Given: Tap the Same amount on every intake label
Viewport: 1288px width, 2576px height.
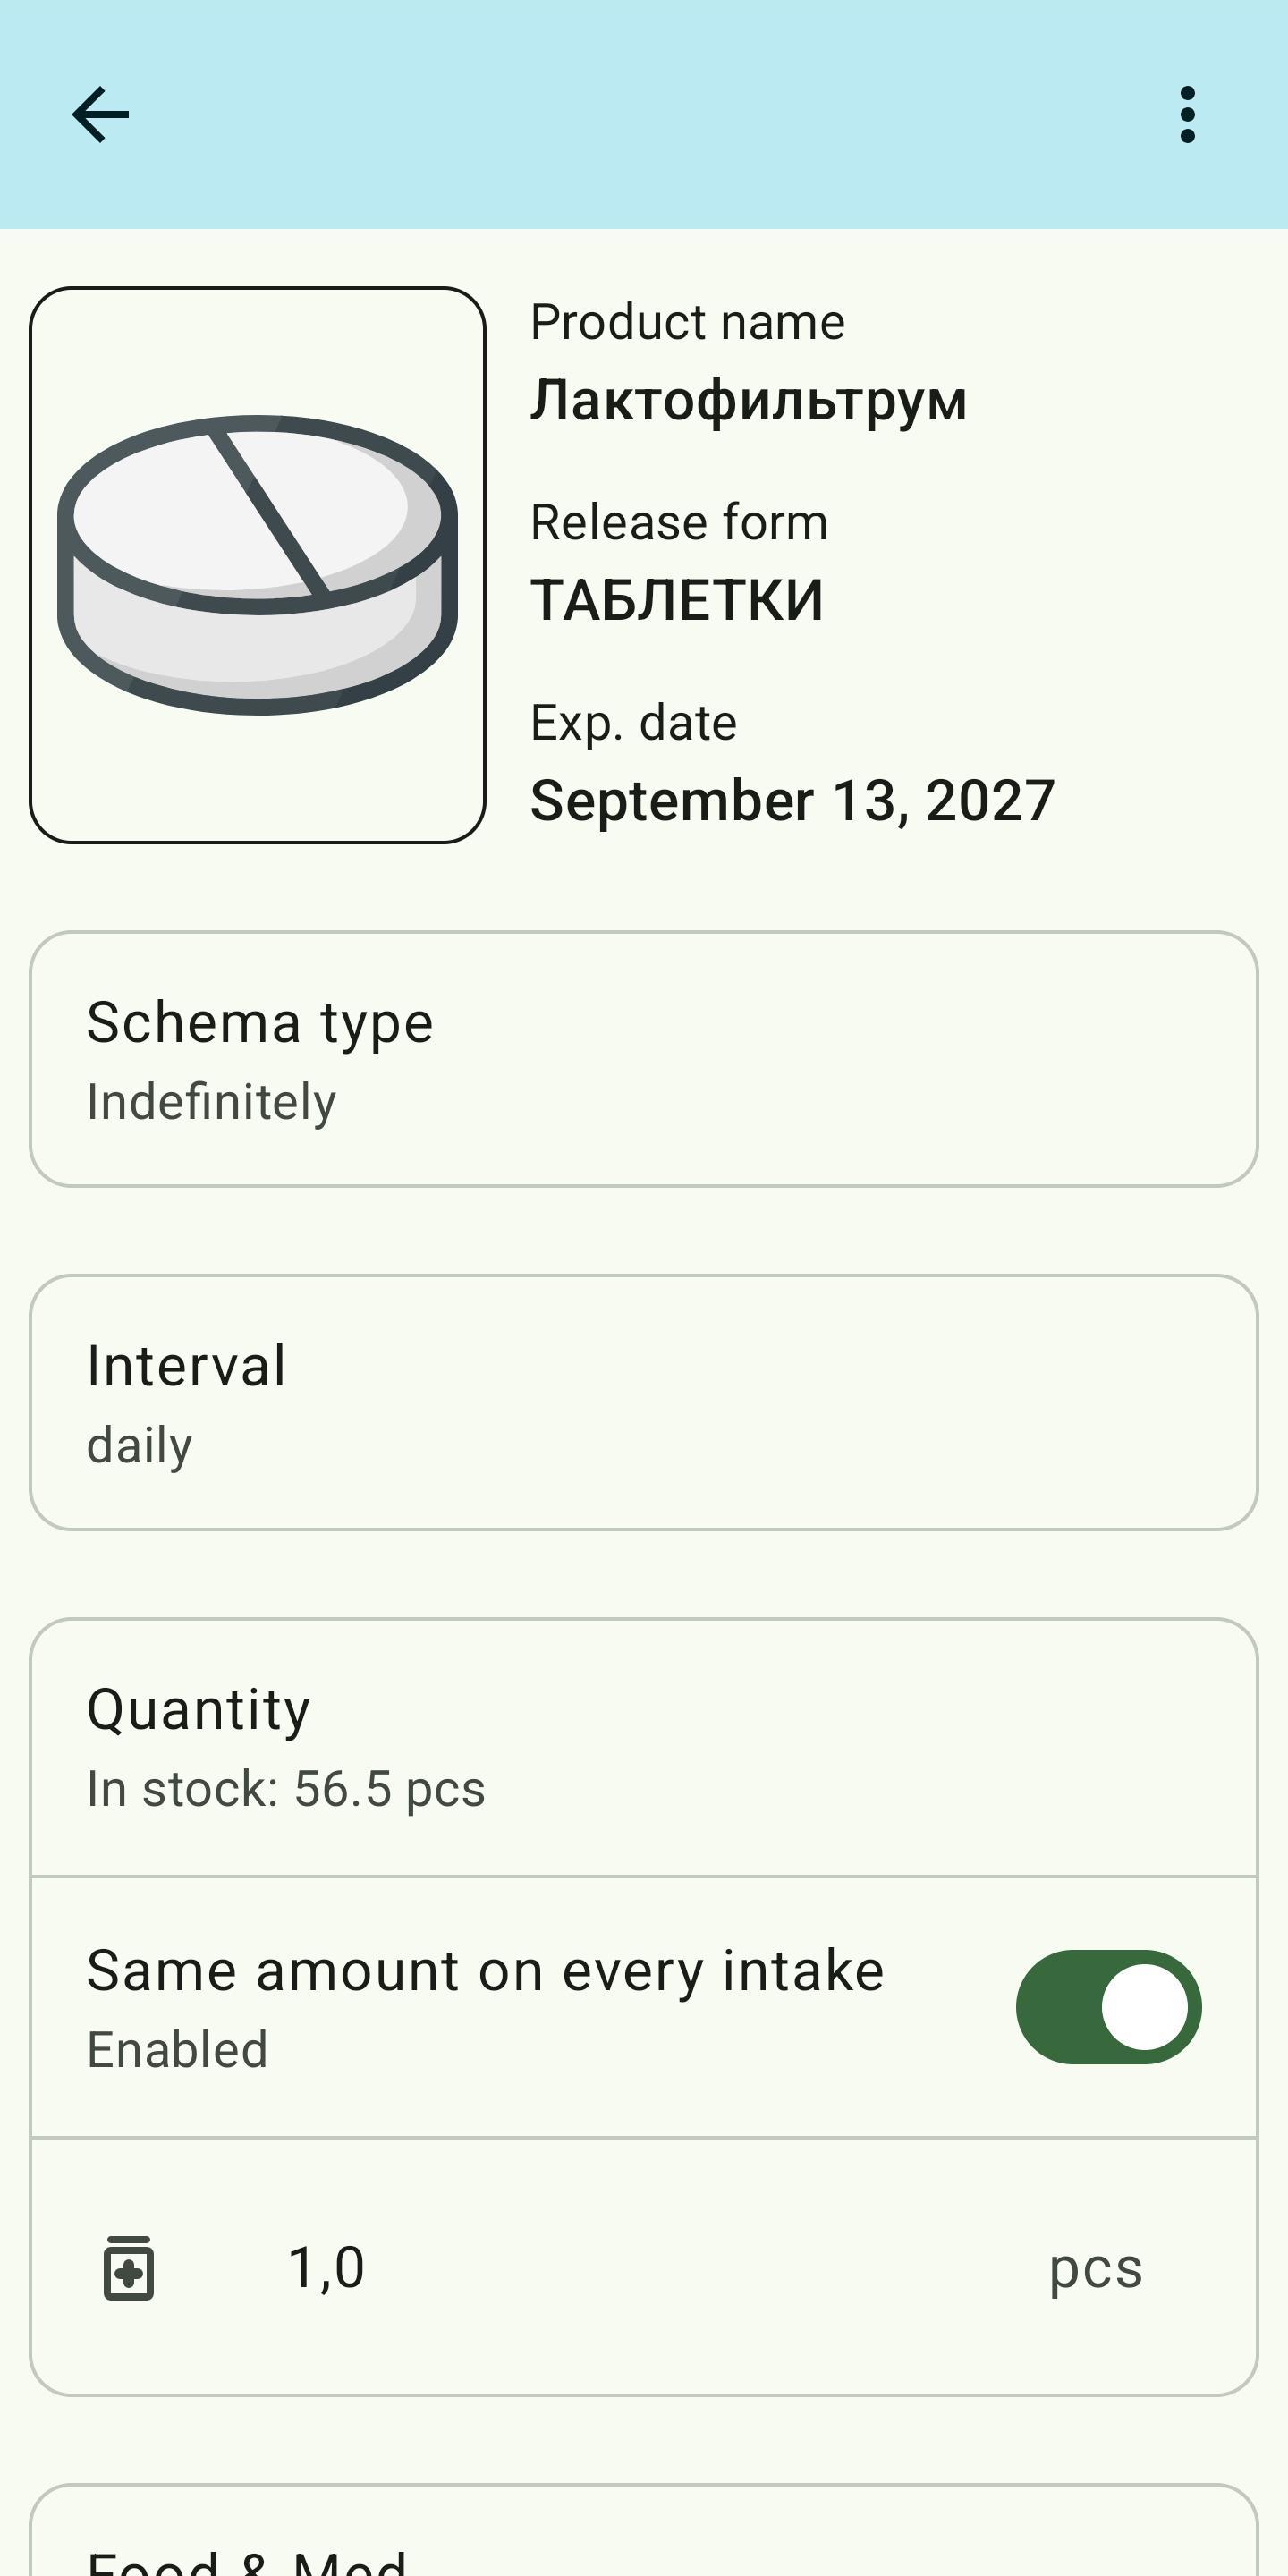Looking at the screenshot, I should coord(485,1971).
